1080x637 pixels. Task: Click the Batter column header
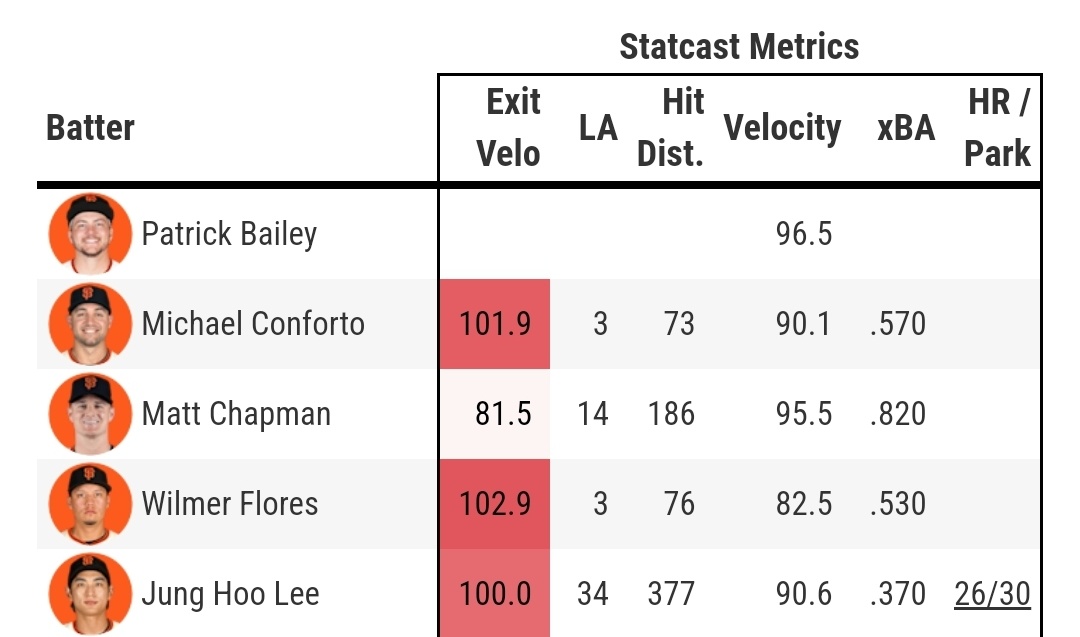coord(90,128)
